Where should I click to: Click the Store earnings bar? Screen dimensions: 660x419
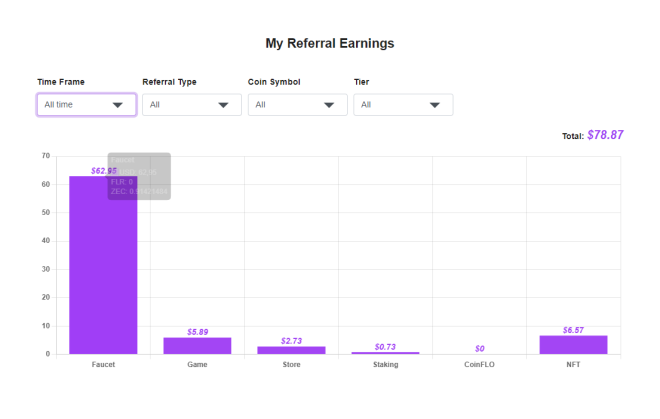pyautogui.click(x=291, y=350)
